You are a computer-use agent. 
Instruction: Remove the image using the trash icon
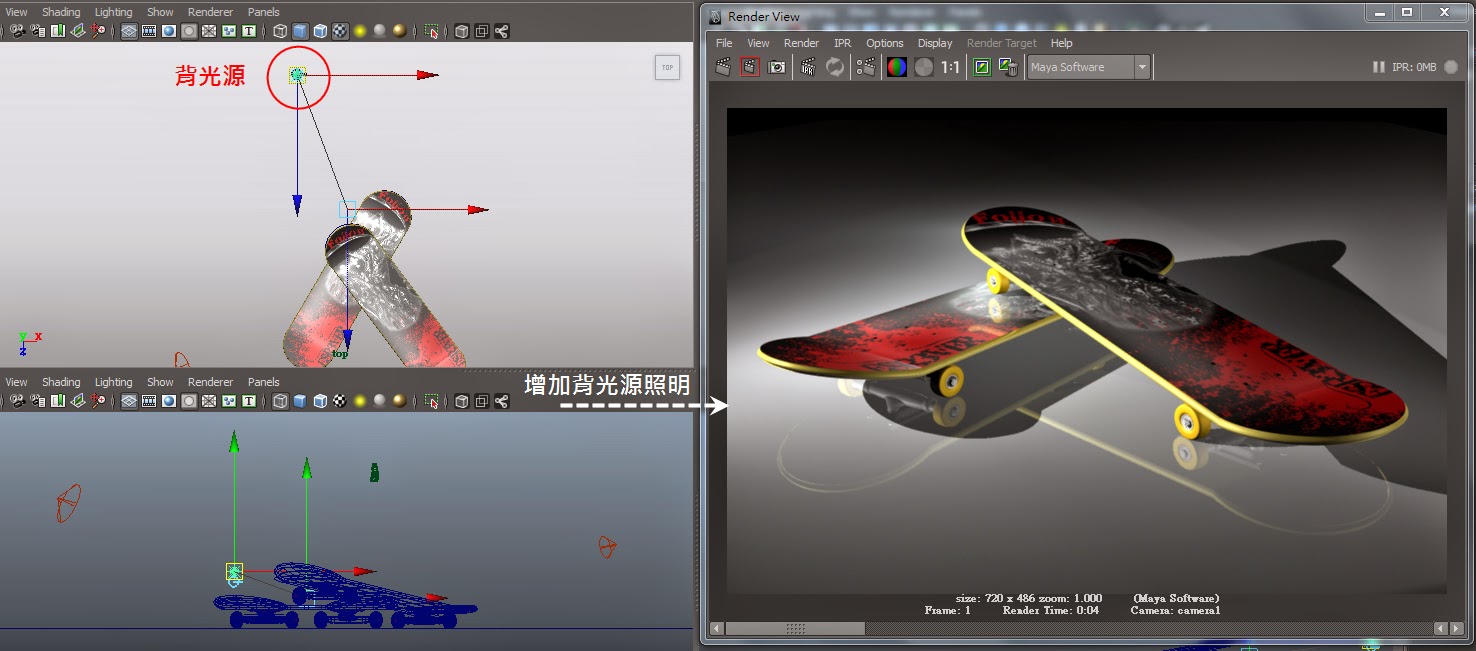click(1008, 67)
